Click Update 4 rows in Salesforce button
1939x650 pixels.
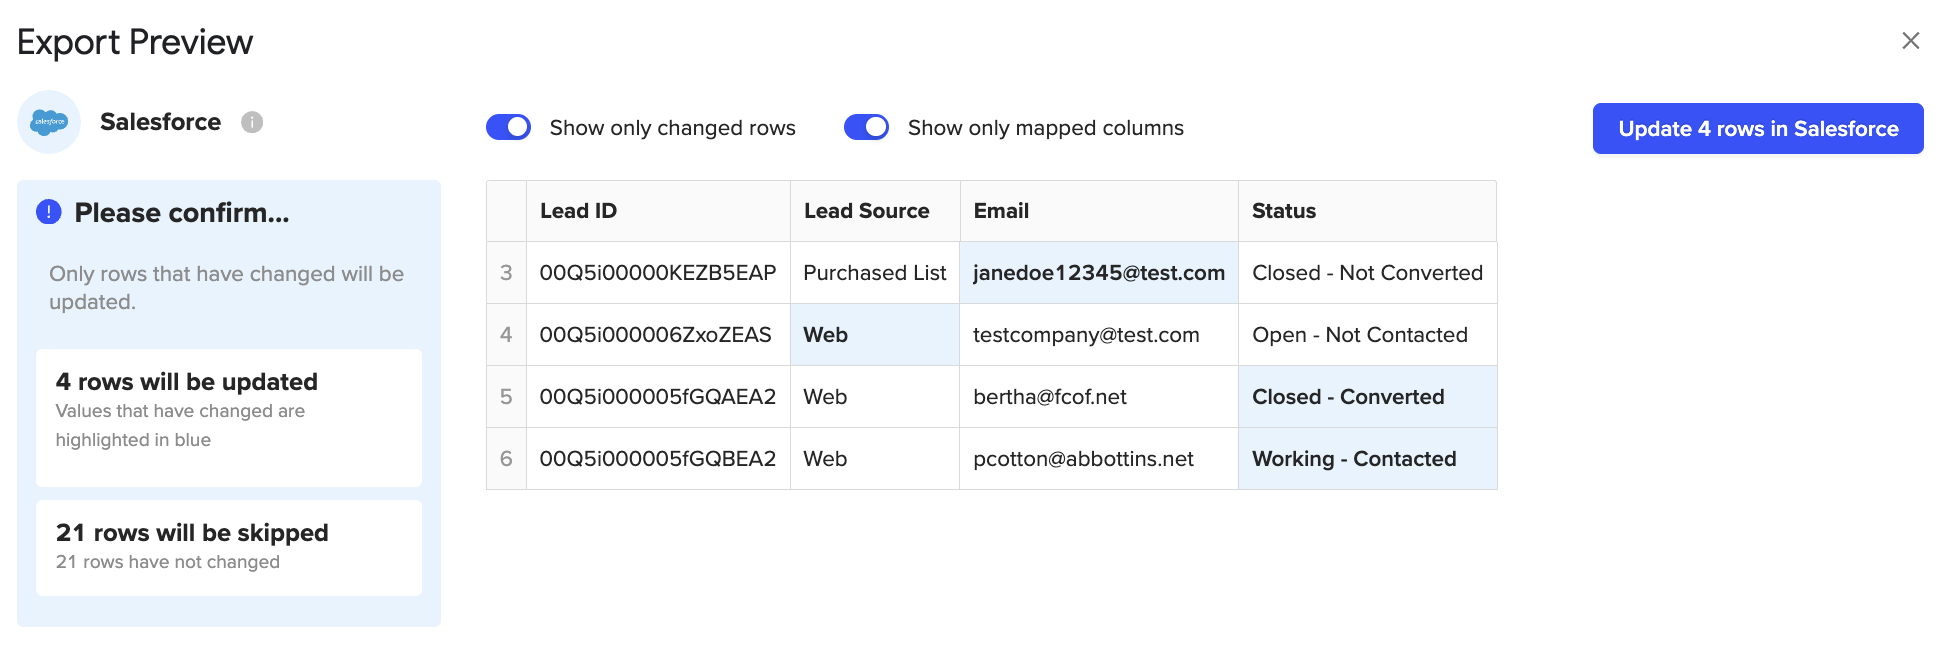coord(1758,128)
